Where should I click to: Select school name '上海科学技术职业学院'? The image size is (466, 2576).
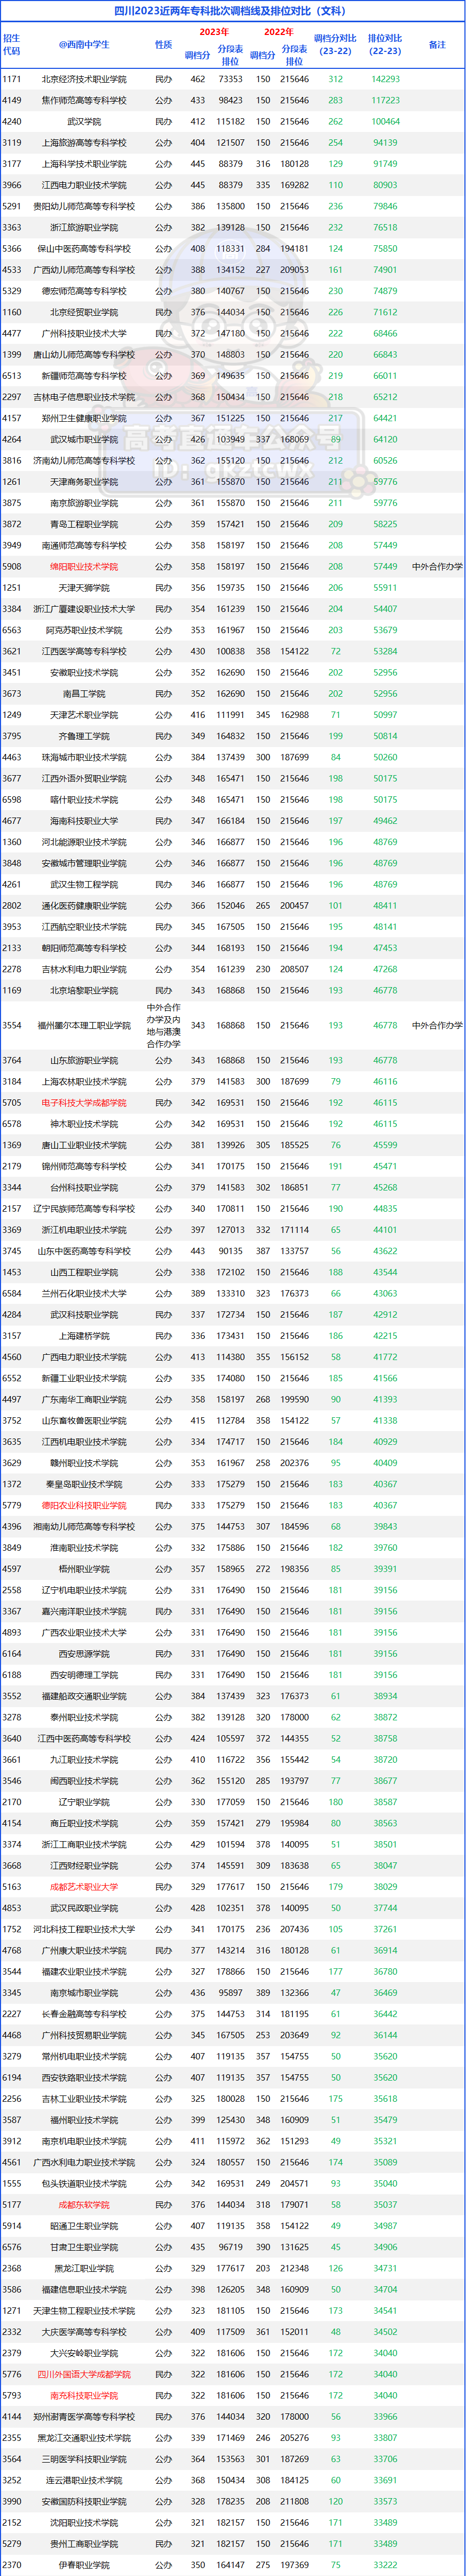coord(84,164)
